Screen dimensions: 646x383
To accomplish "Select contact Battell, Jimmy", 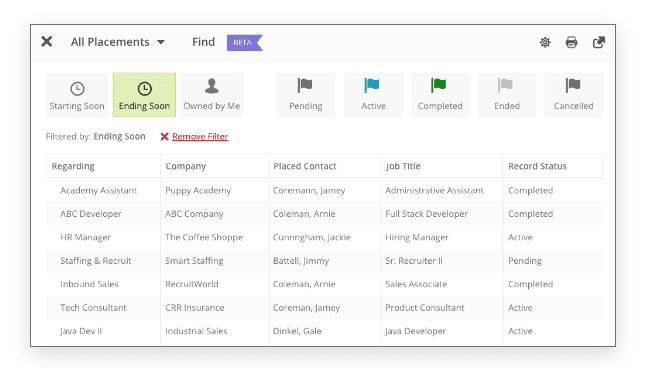I will (301, 261).
